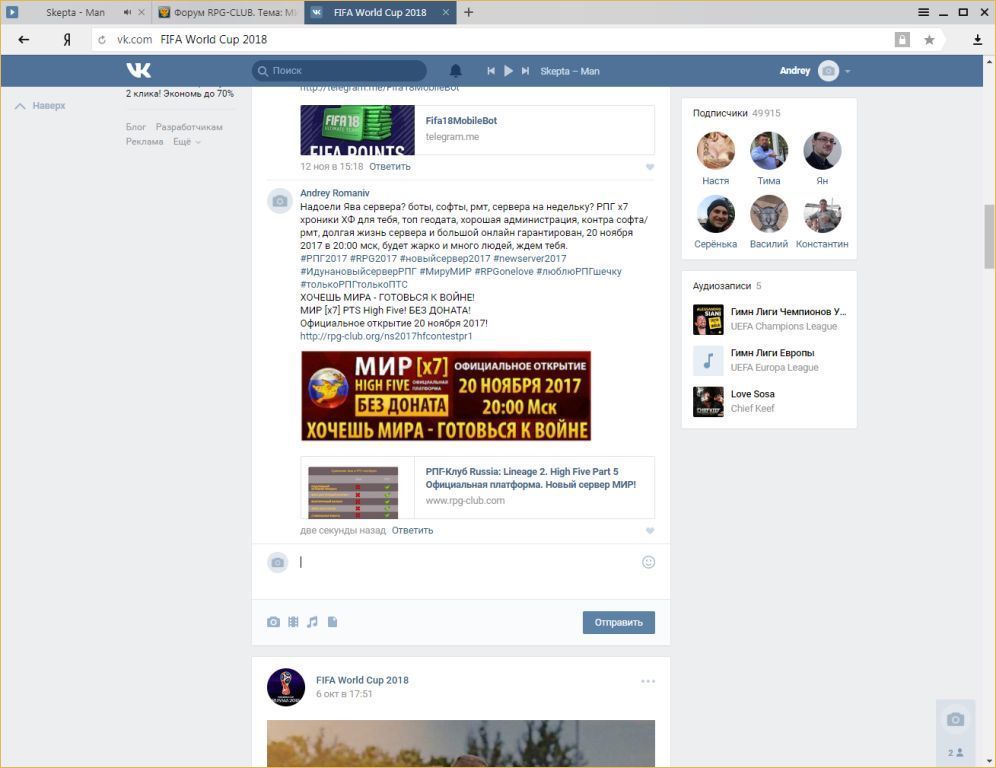996x768 pixels.
Task: Open the Реклама footer link
Action: point(144,142)
